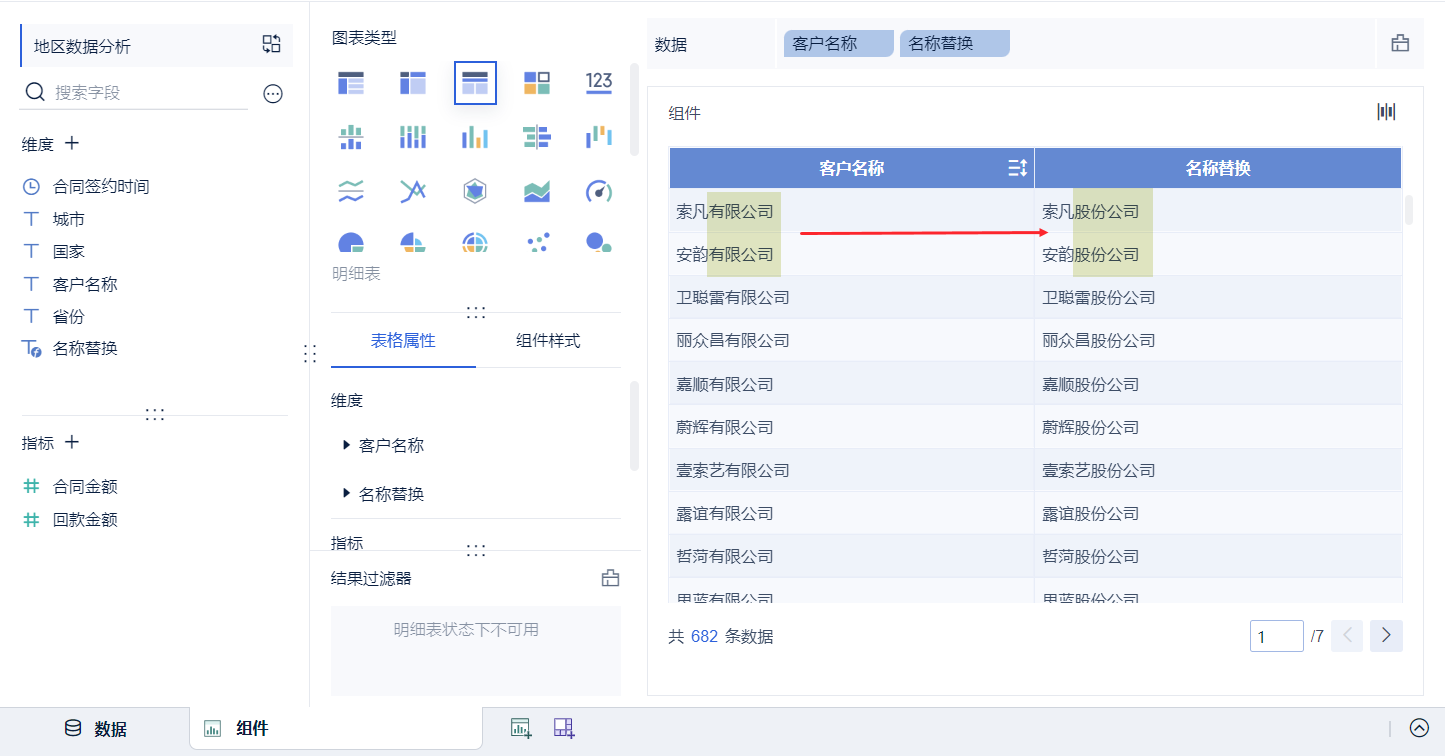Select the pie chart type
Image resolution: width=1445 pixels, height=756 pixels.
[x=351, y=241]
